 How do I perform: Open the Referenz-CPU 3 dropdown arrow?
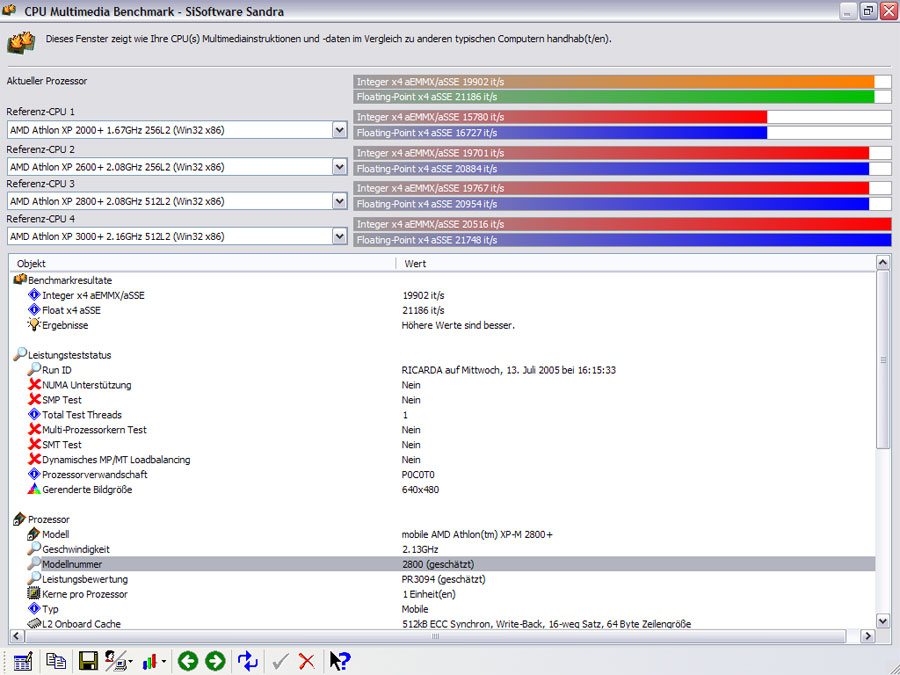pos(339,201)
